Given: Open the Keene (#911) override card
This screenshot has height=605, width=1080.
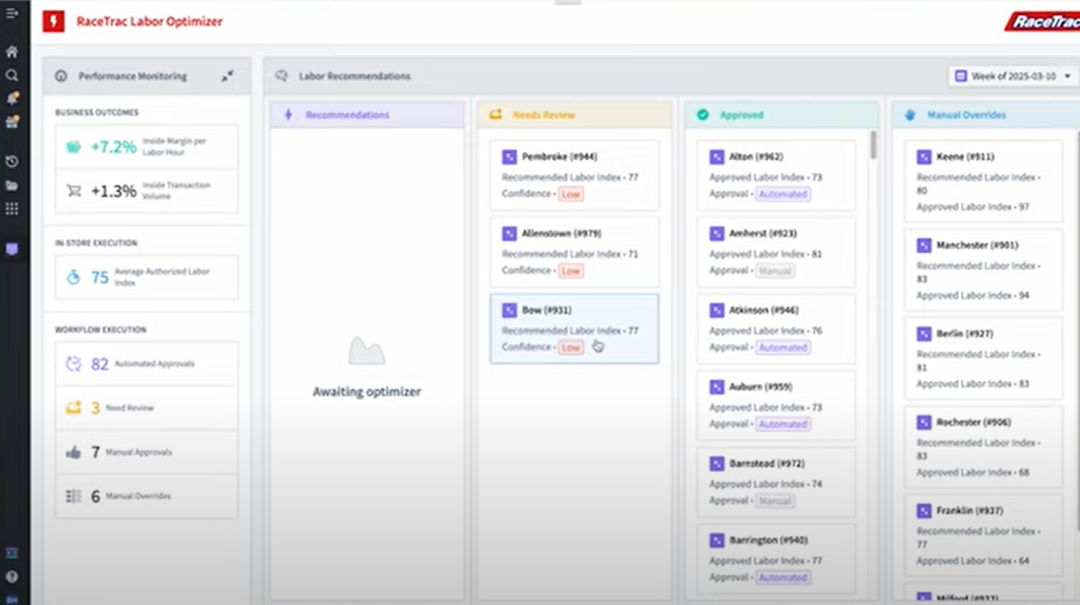Looking at the screenshot, I should point(984,181).
